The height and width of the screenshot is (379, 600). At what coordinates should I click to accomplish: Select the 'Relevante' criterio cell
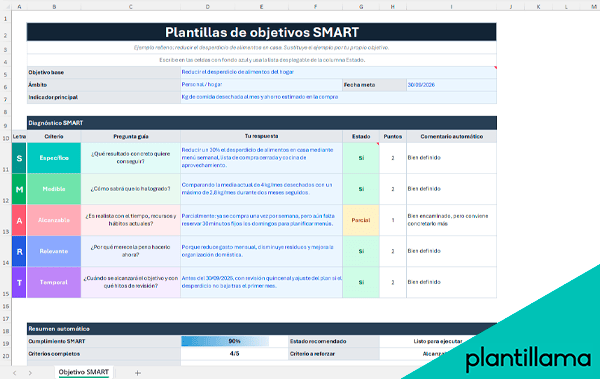click(x=54, y=251)
